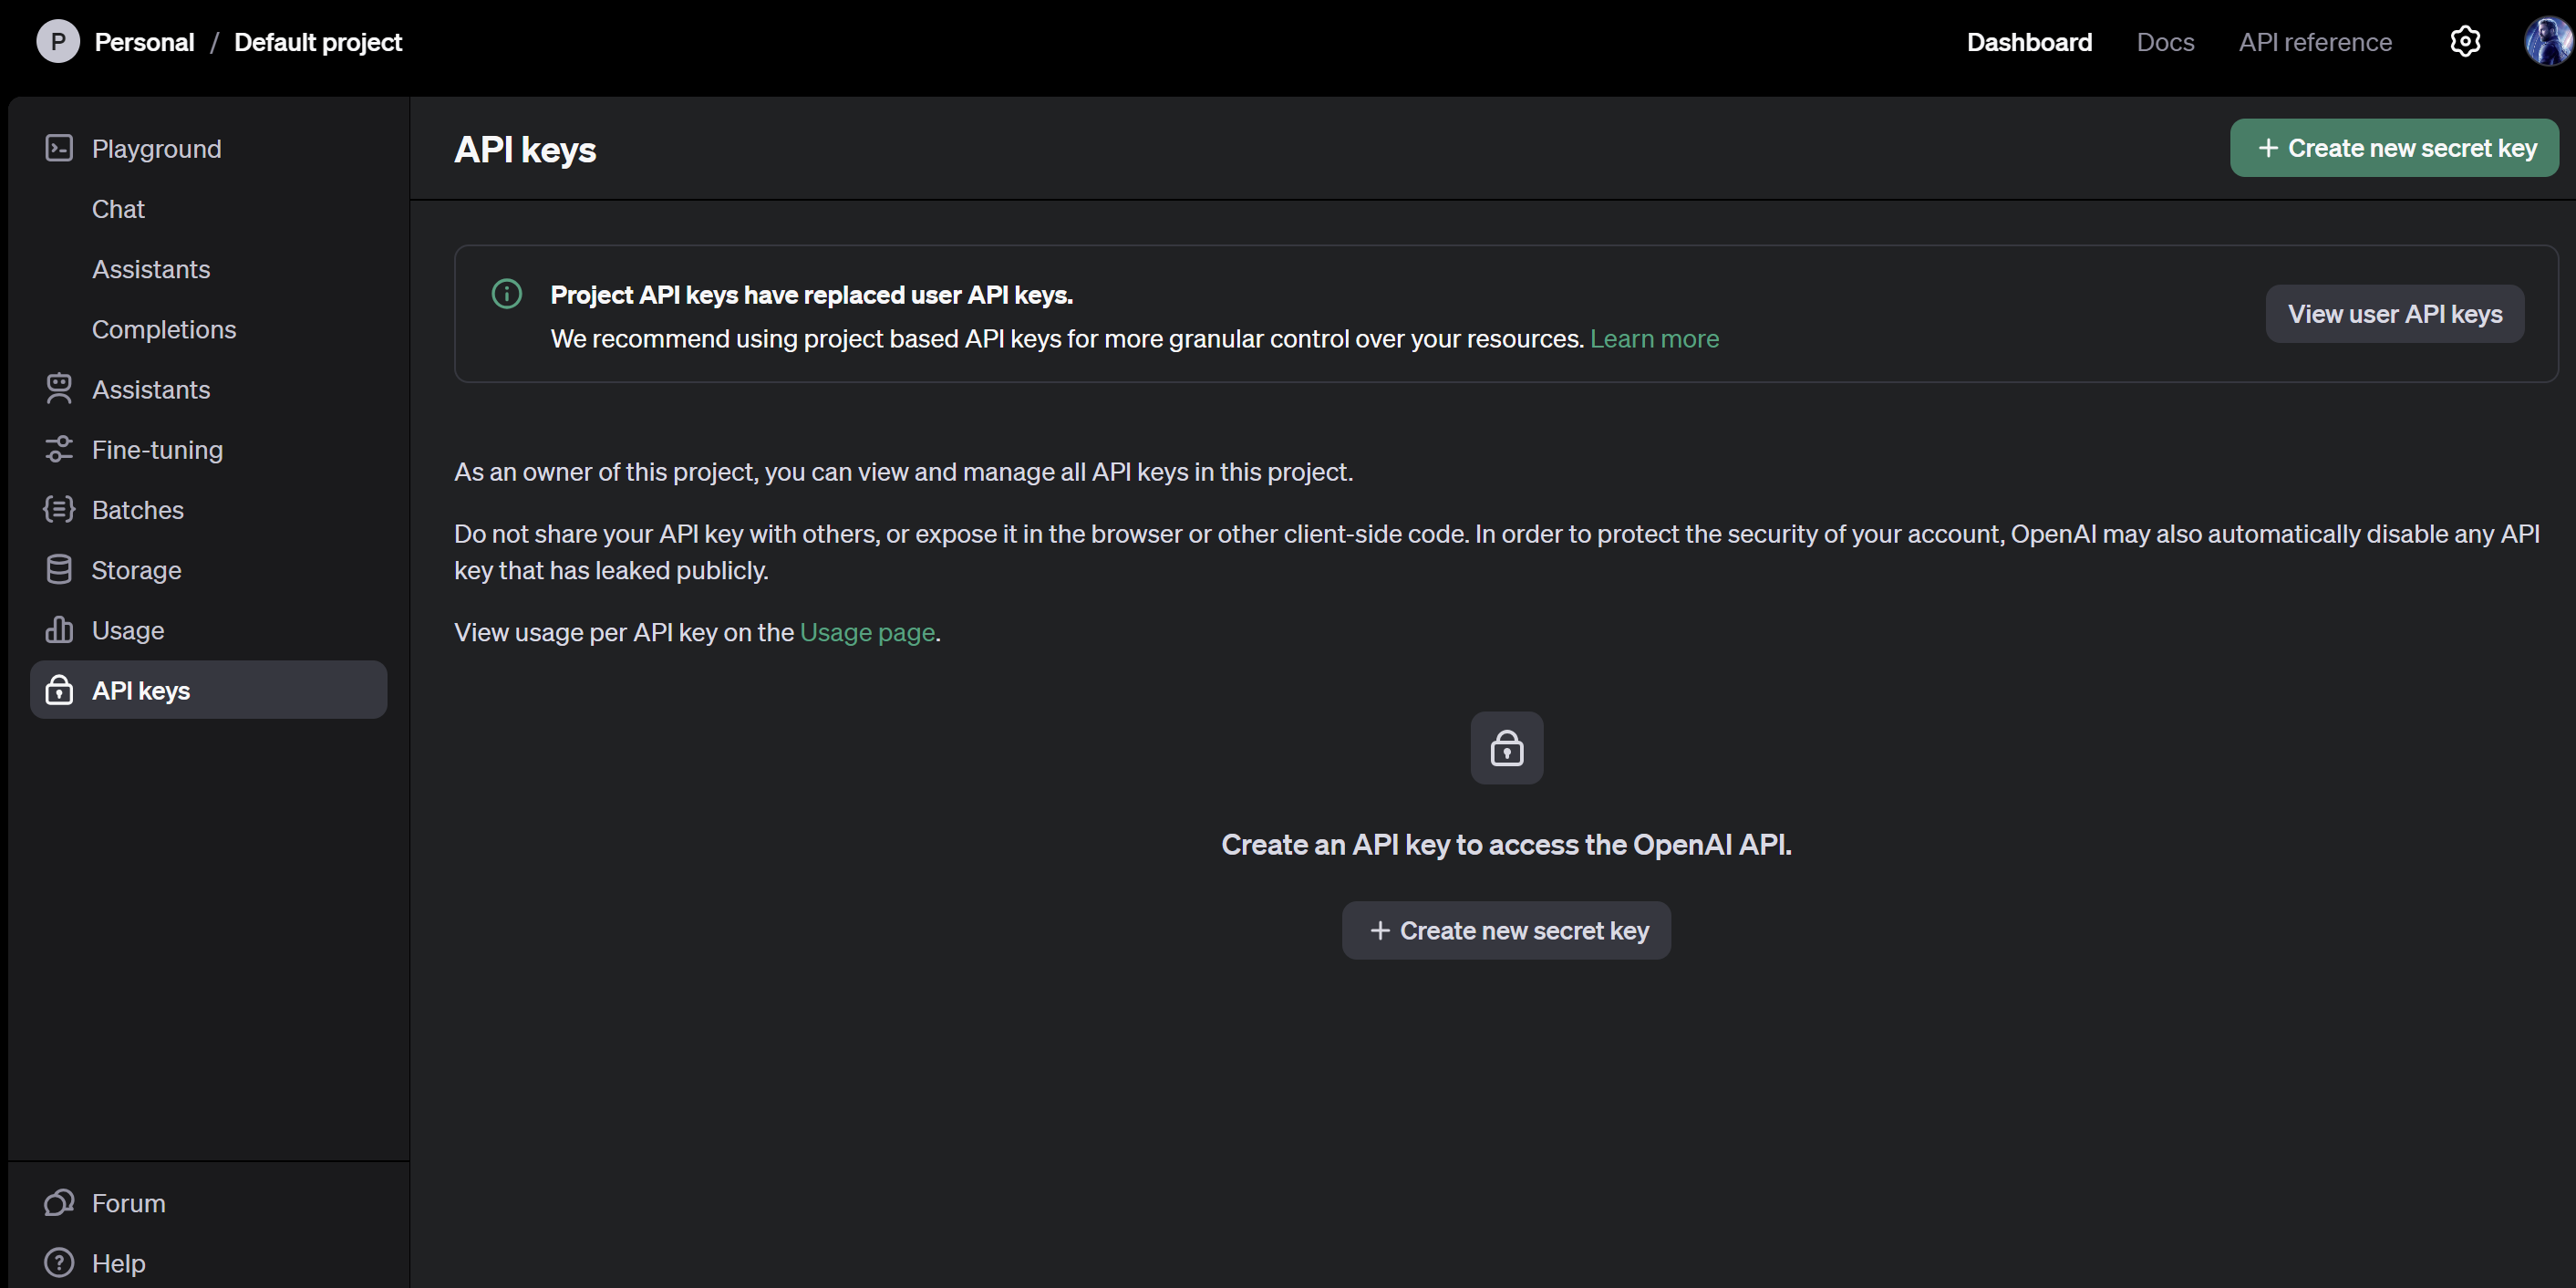
Task: Open Assistants via the robot icon
Action: pos(59,389)
